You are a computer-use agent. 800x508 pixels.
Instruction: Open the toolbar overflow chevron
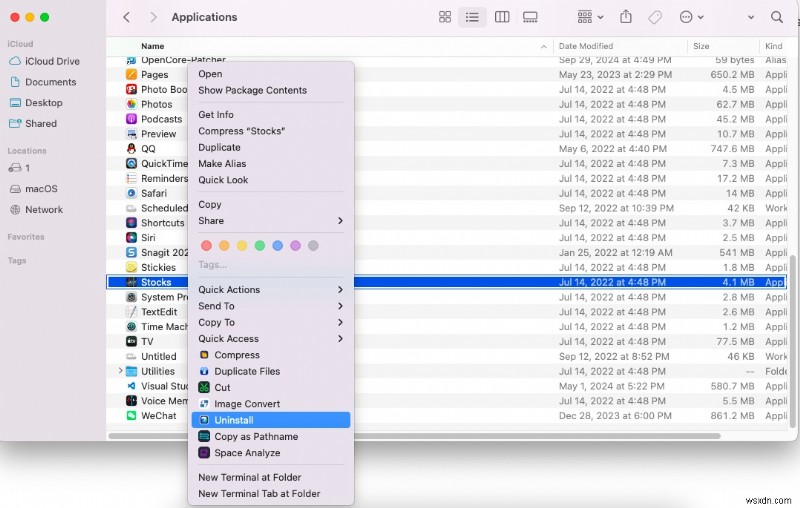click(x=751, y=17)
